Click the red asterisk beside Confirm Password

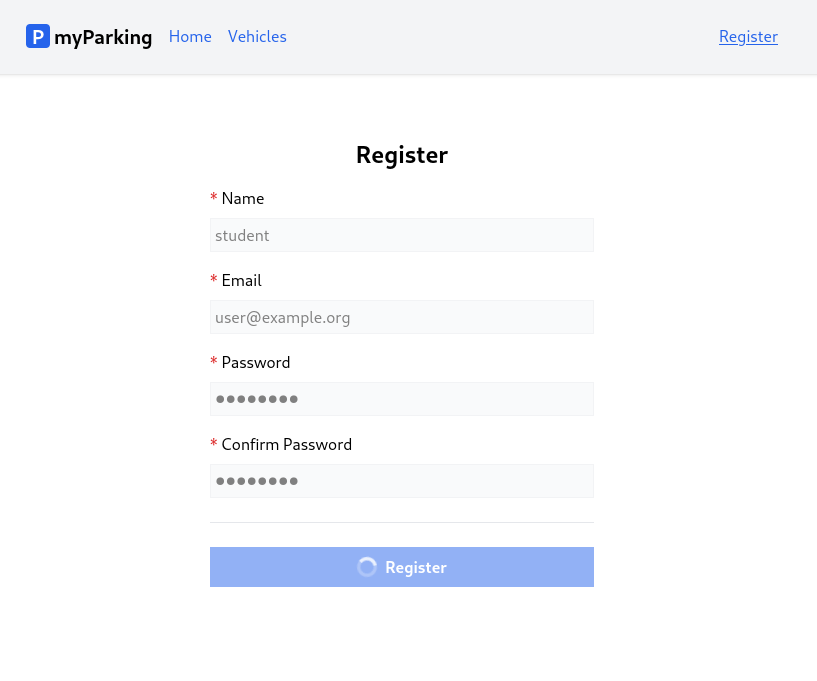pos(214,443)
